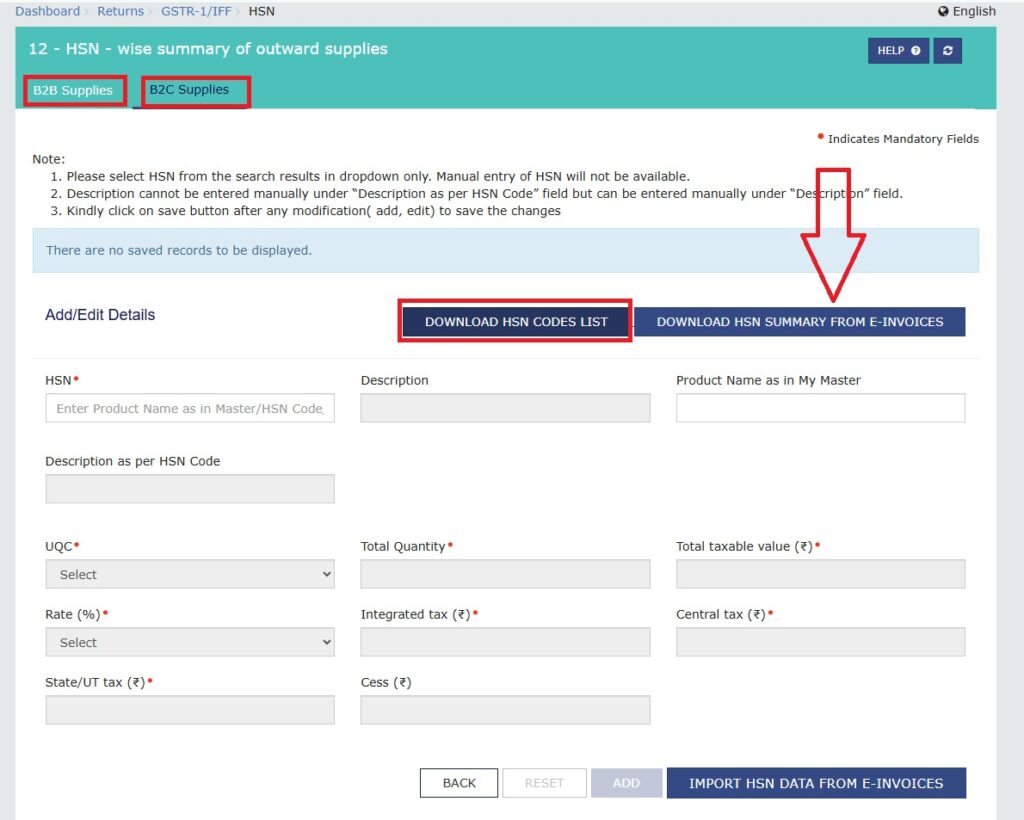Select the Cess amount field

point(505,710)
